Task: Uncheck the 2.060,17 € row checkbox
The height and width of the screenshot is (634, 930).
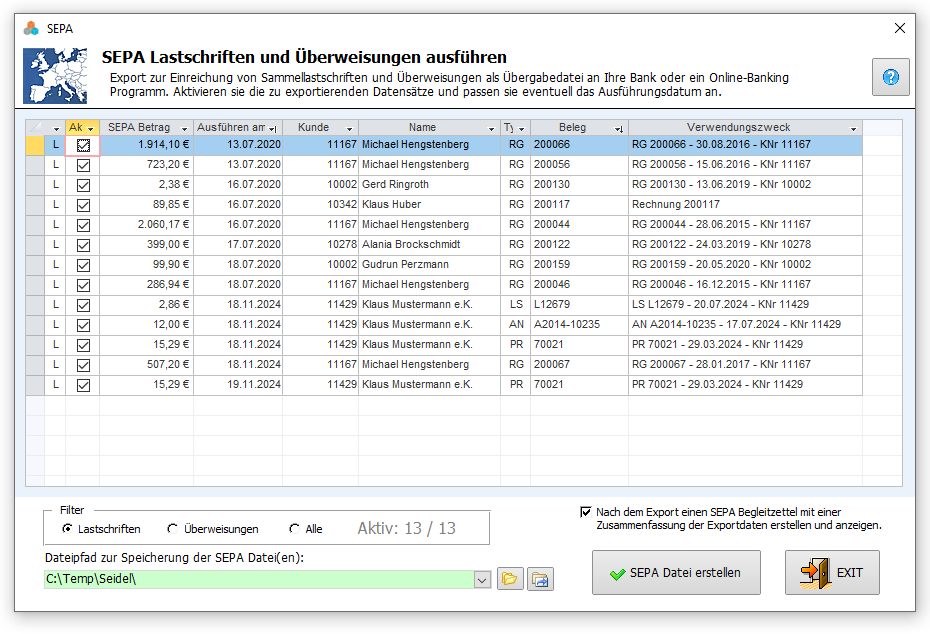Action: [83, 225]
